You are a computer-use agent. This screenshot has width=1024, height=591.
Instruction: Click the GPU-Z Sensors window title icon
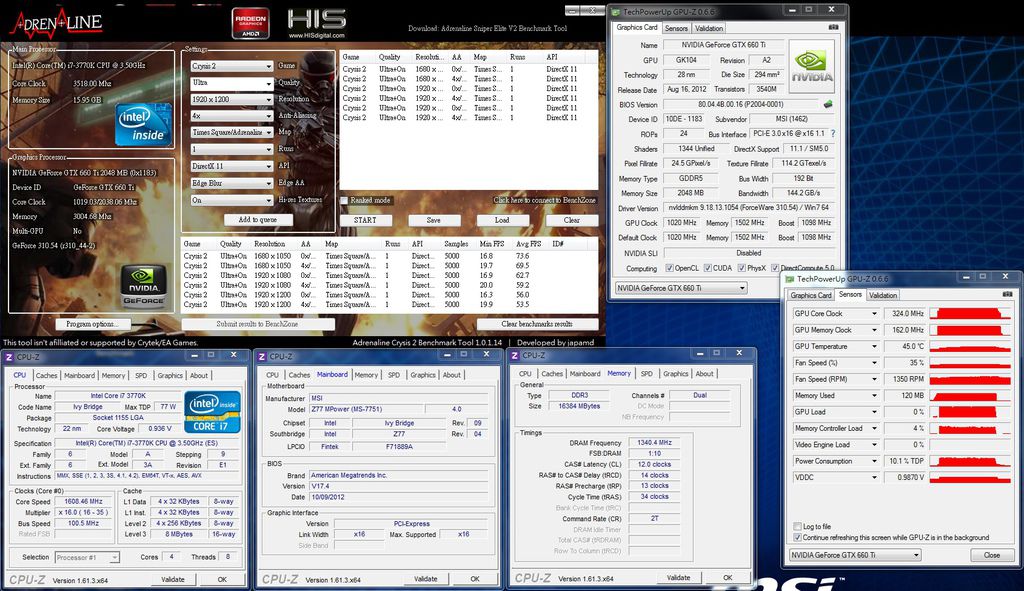click(790, 279)
